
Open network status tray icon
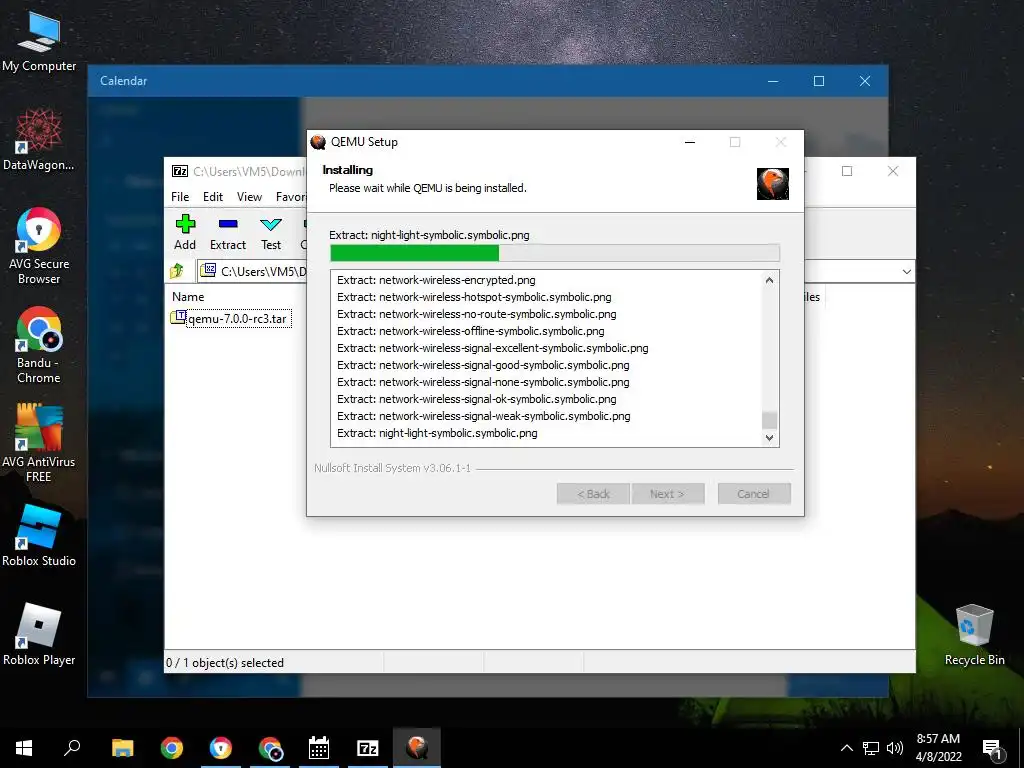point(871,748)
